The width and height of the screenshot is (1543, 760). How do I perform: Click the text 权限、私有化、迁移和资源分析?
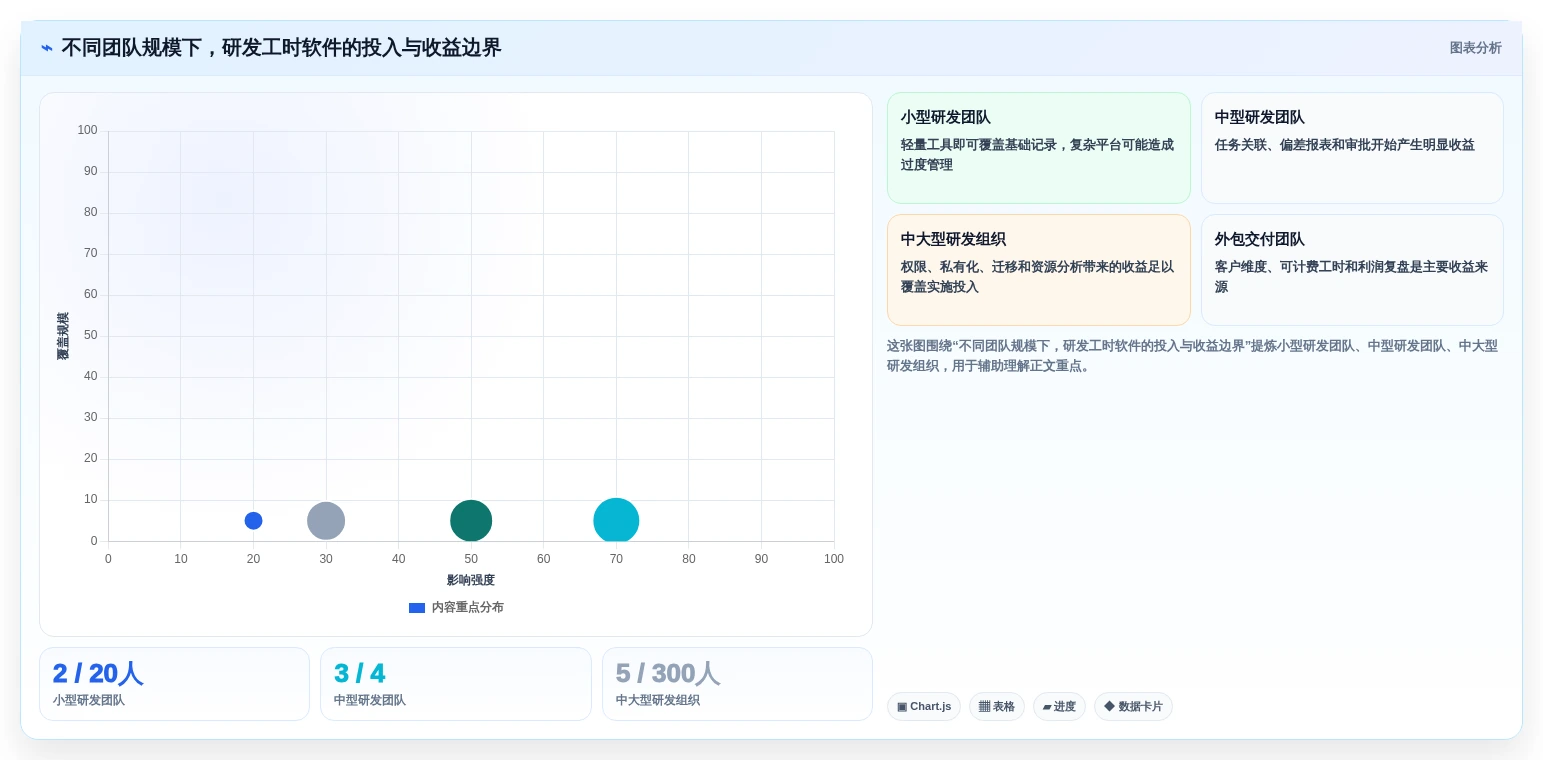pos(992,267)
